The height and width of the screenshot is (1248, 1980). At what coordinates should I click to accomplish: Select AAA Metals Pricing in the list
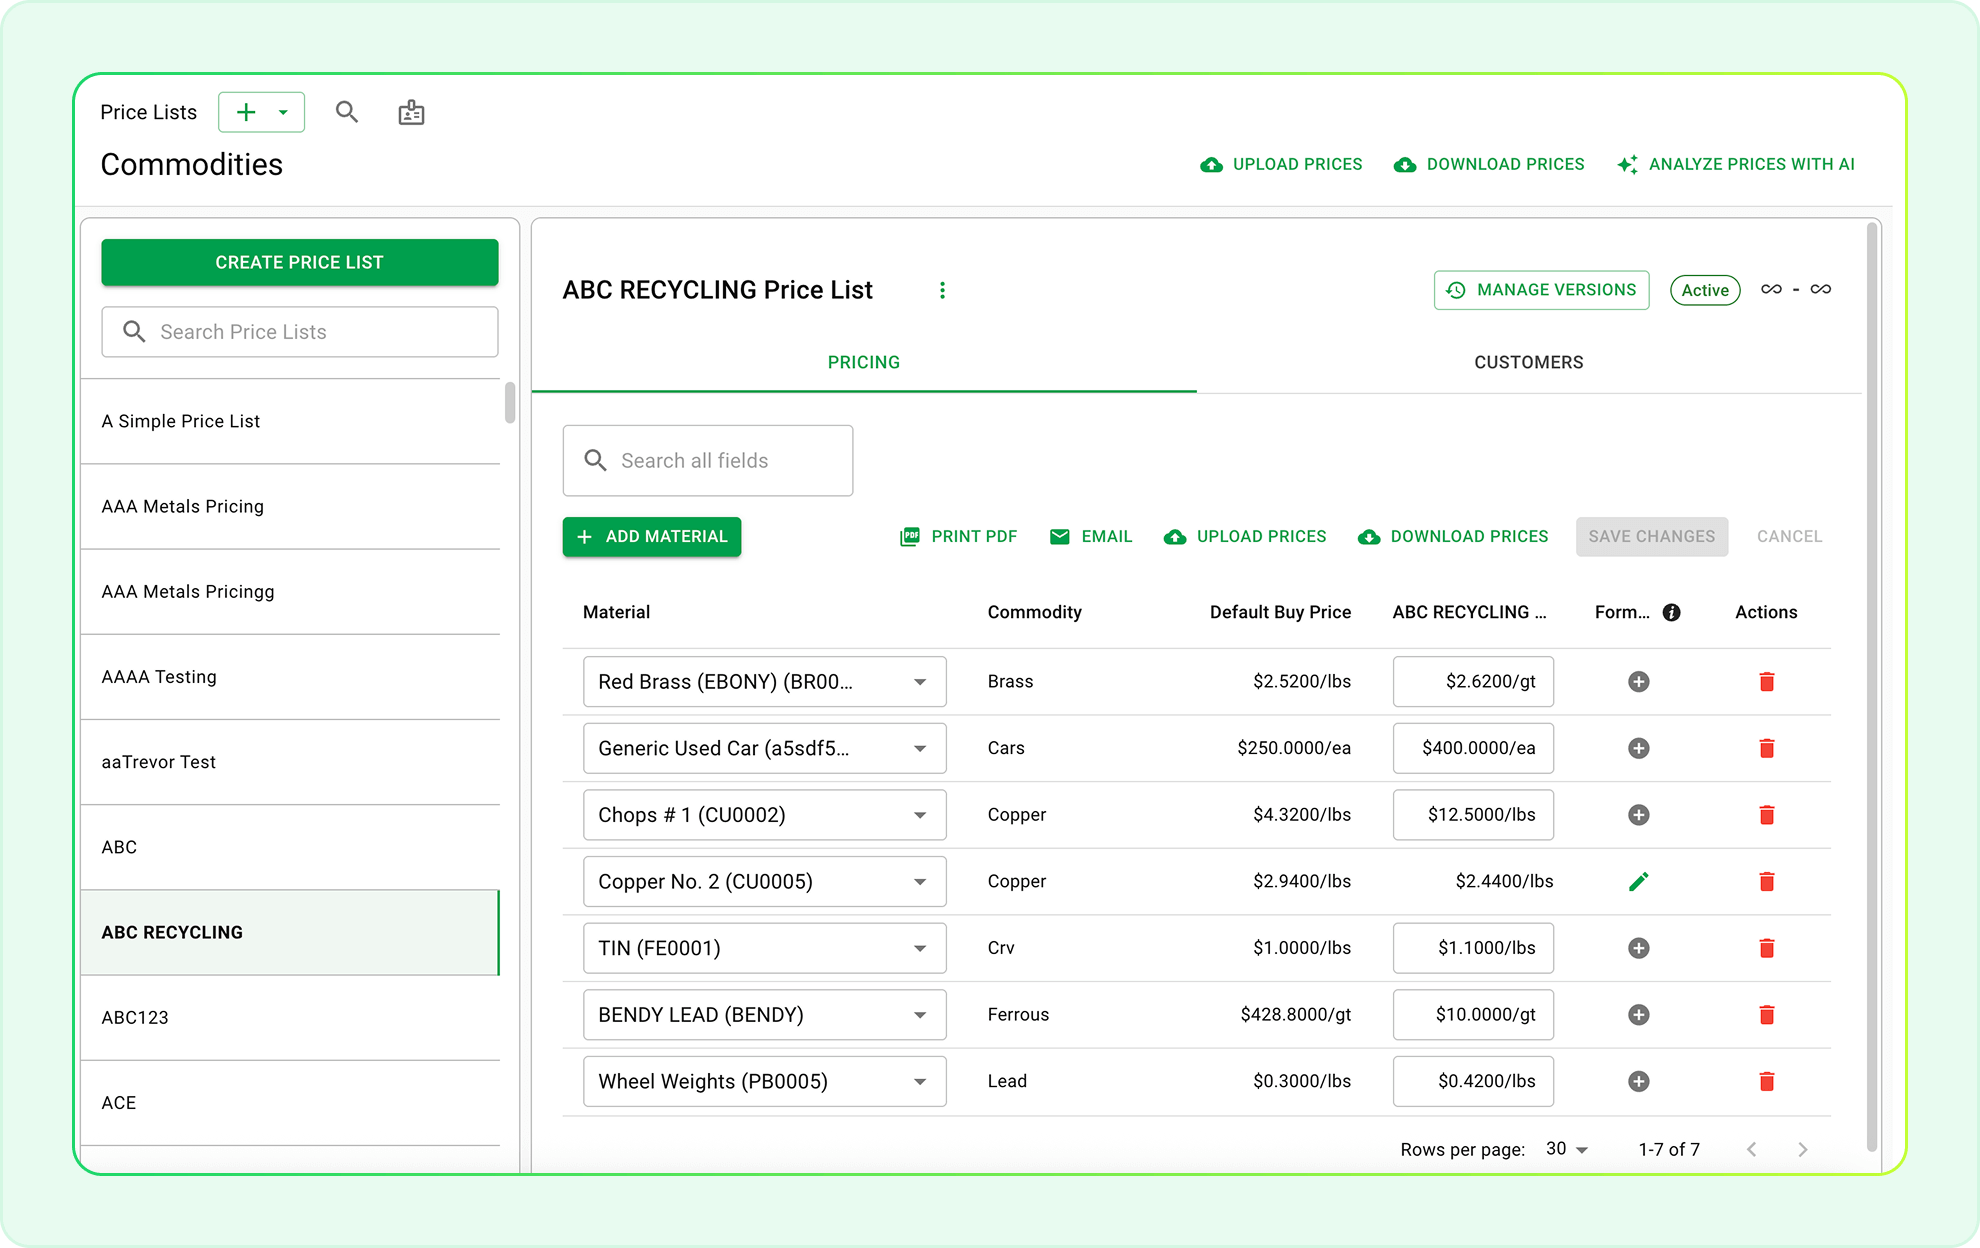pyautogui.click(x=183, y=506)
